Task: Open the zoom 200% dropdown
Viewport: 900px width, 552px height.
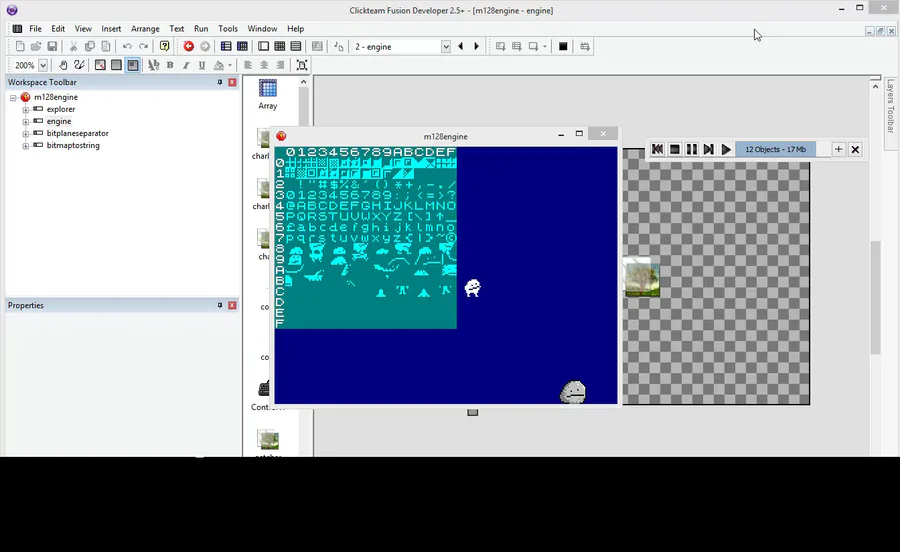Action: click(43, 65)
